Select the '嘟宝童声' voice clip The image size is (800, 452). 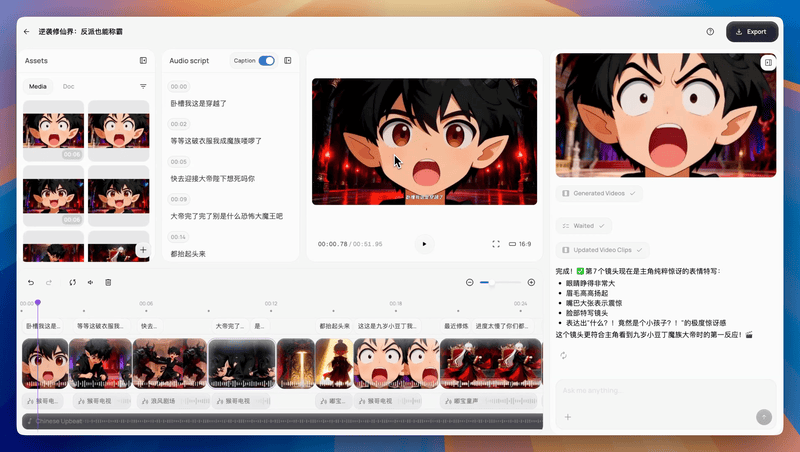click(489, 401)
